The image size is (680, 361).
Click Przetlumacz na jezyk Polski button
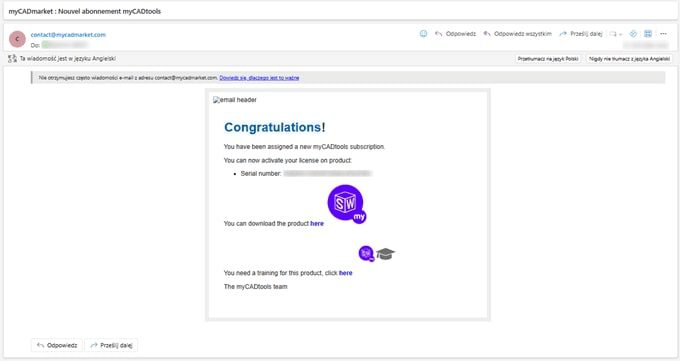coord(548,59)
